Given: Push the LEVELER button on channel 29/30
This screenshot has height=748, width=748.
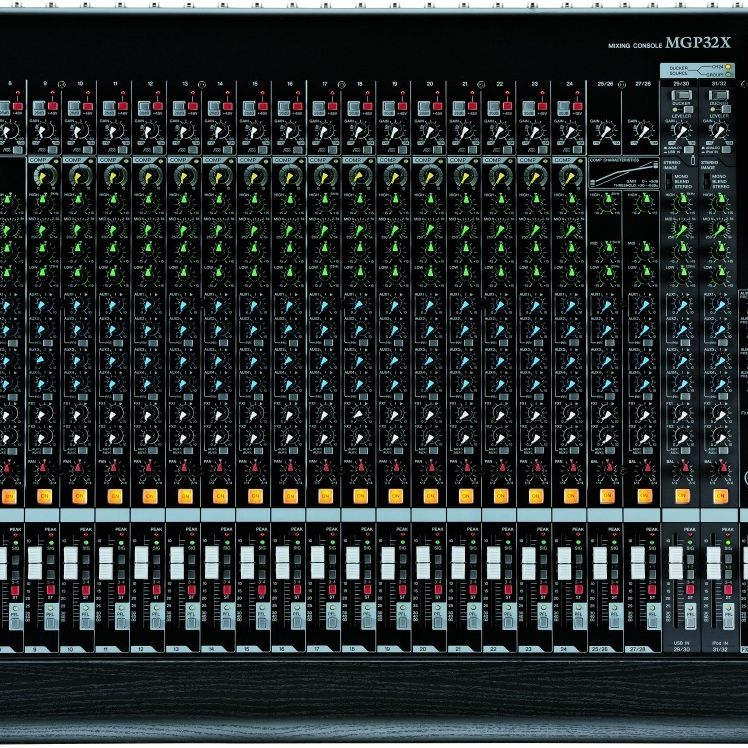Looking at the screenshot, I should [x=688, y=109].
